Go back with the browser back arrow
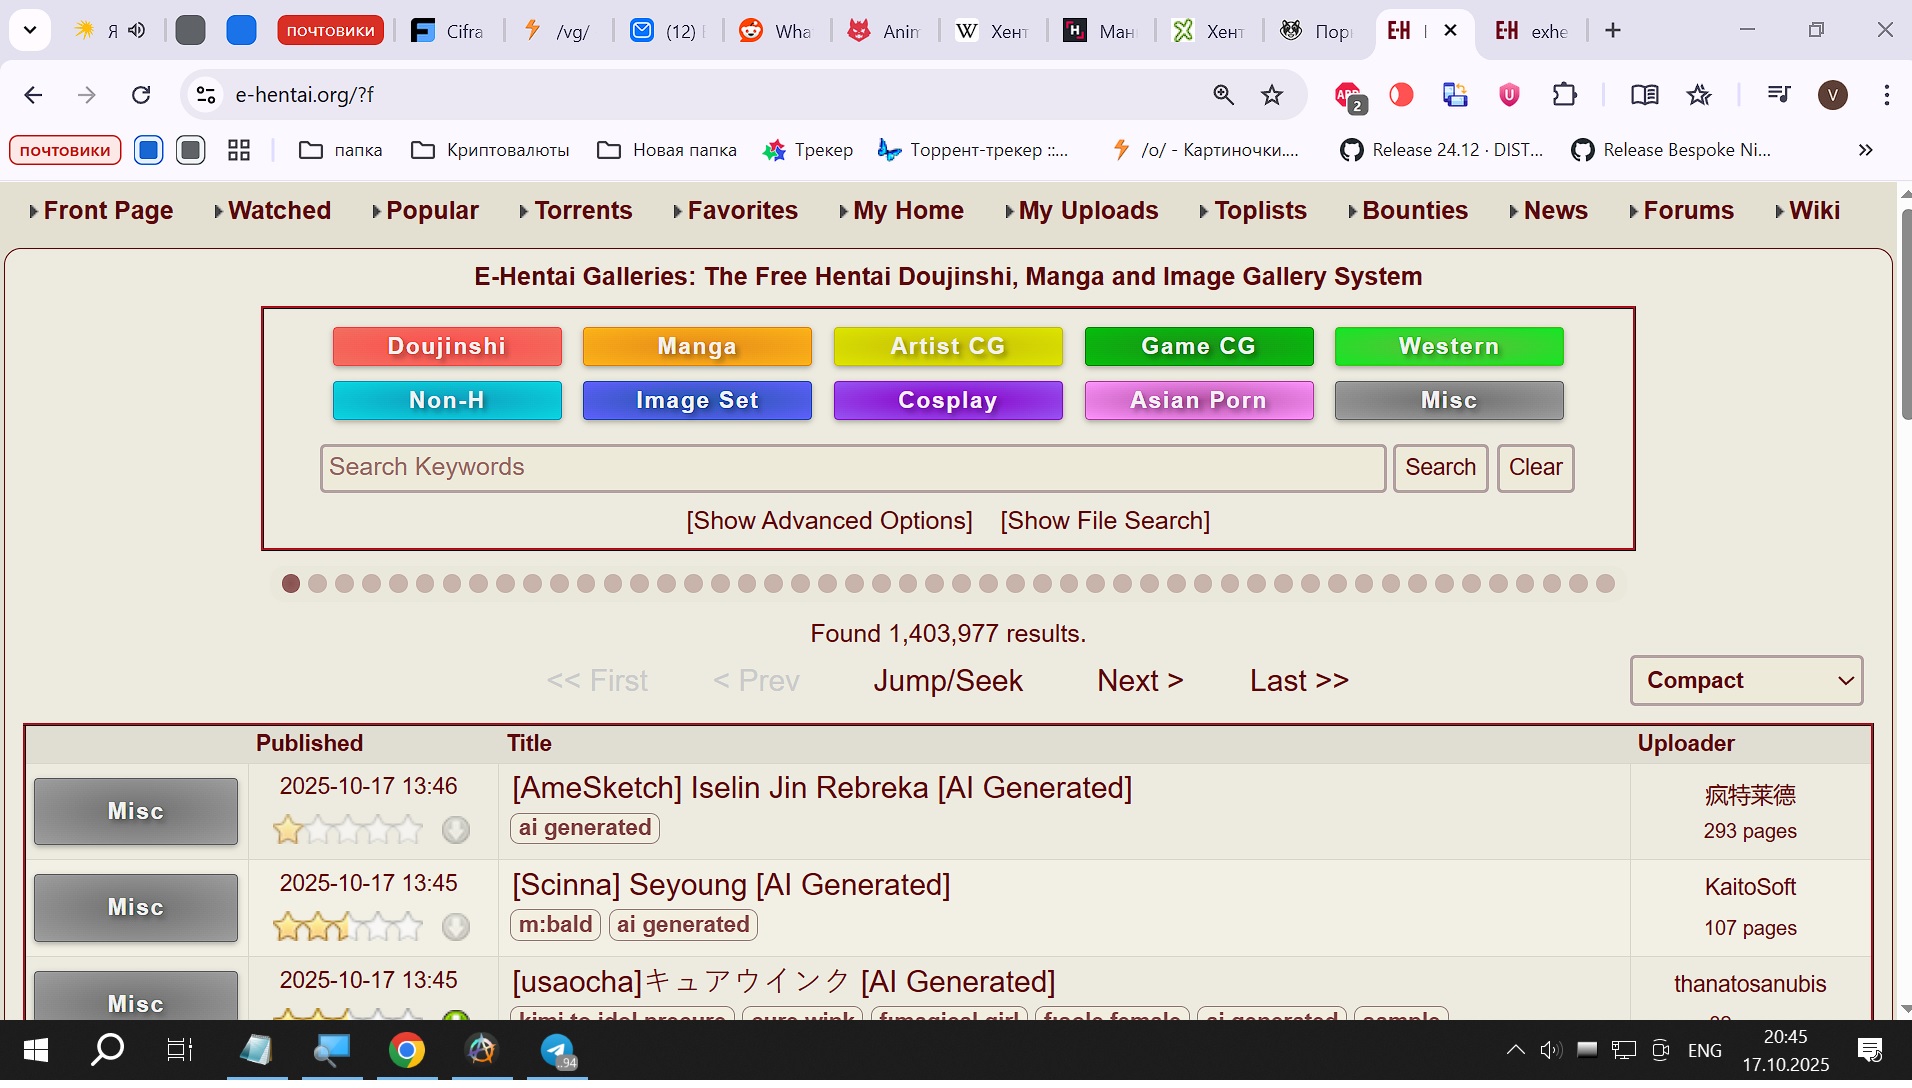The width and height of the screenshot is (1912, 1088). 33,95
